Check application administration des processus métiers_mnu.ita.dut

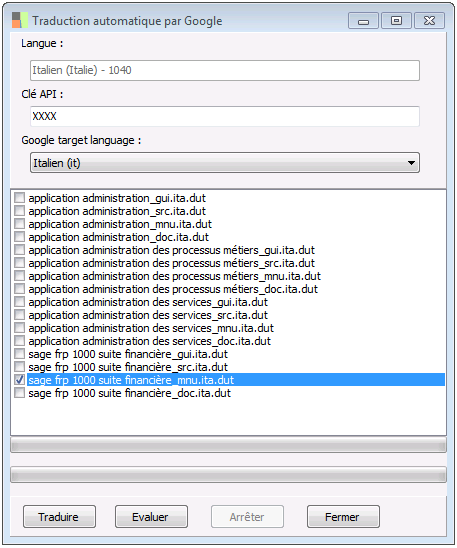pos(20,276)
